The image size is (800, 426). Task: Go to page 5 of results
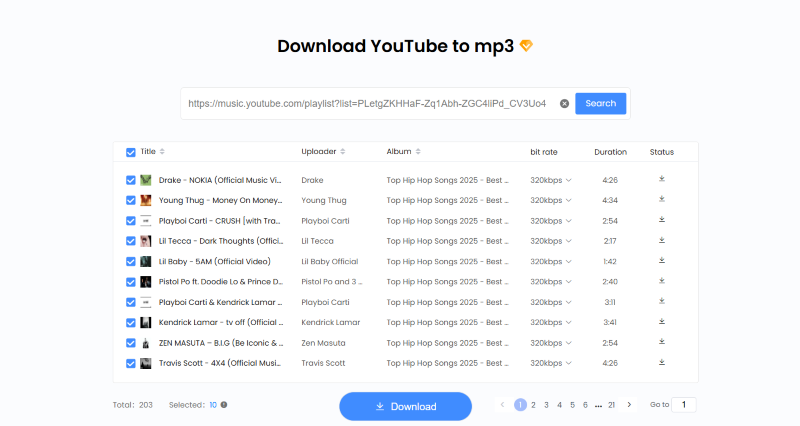pyautogui.click(x=572, y=405)
